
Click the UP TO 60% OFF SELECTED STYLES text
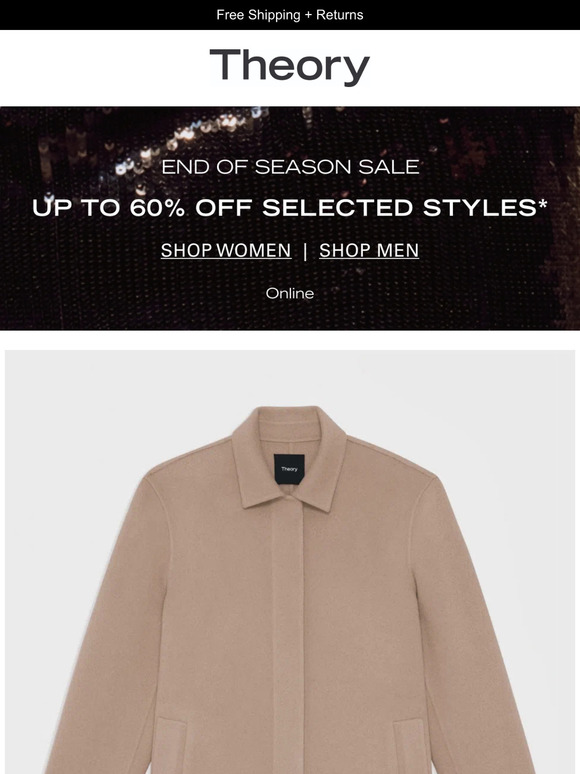coord(284,208)
